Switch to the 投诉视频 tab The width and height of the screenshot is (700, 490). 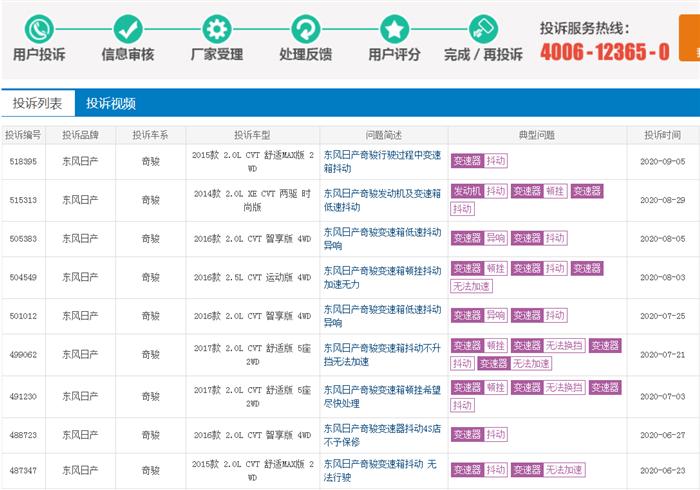point(111,103)
